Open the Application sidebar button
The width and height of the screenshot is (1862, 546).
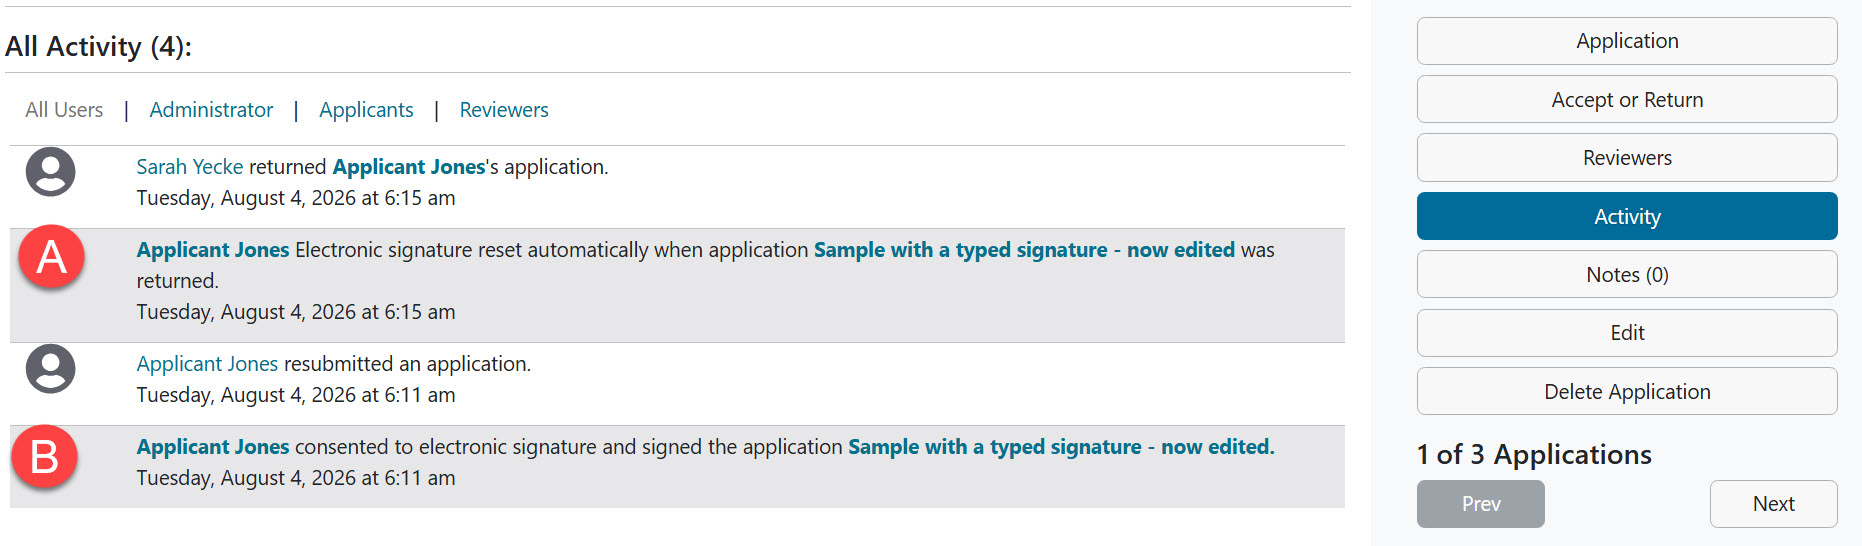[1627, 41]
